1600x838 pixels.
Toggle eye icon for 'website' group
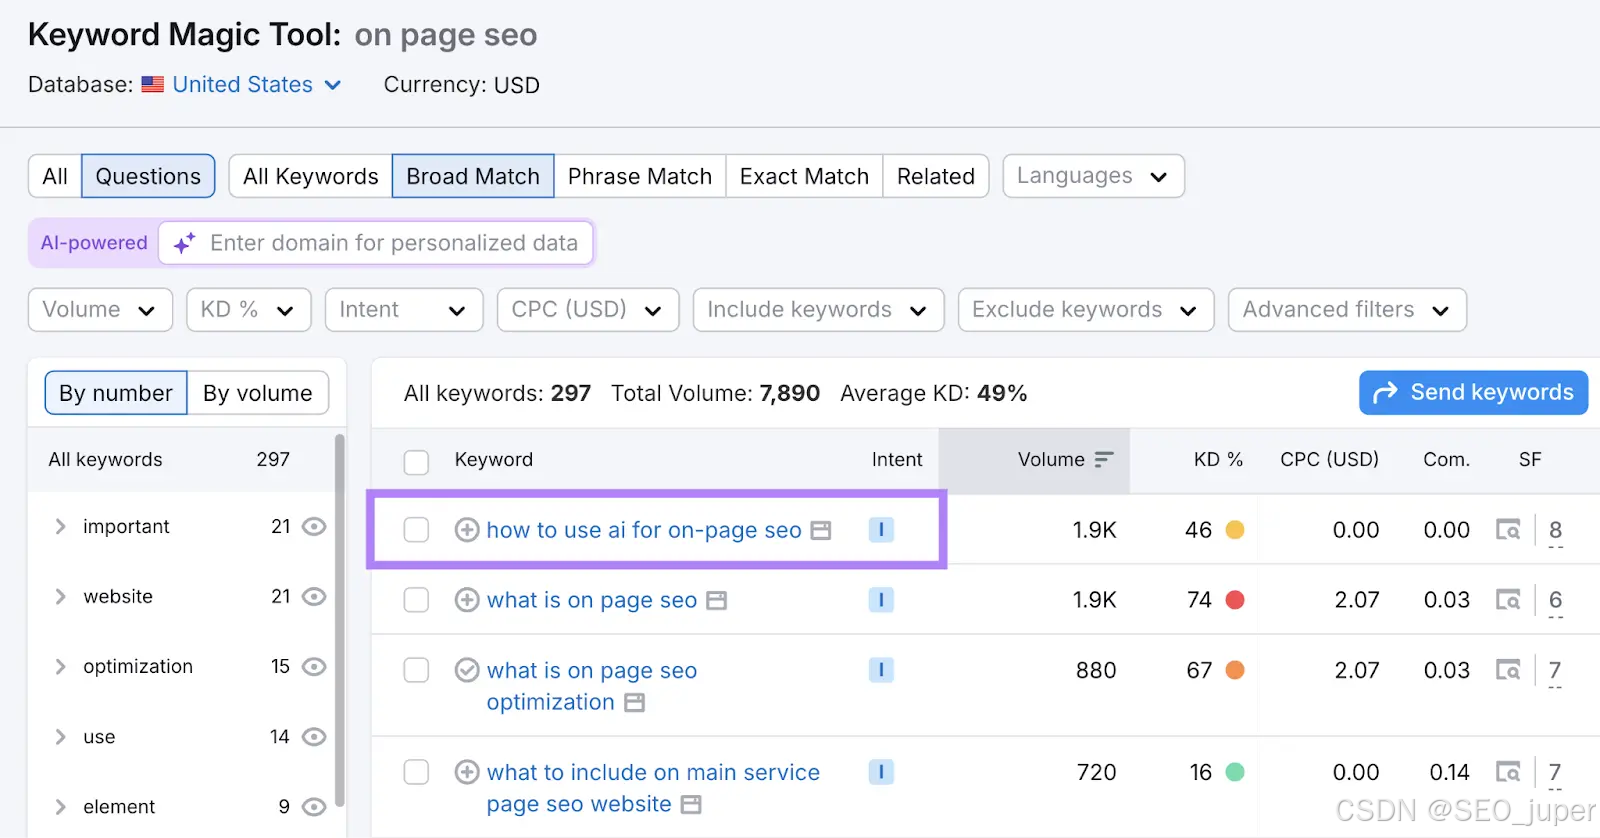tap(314, 597)
